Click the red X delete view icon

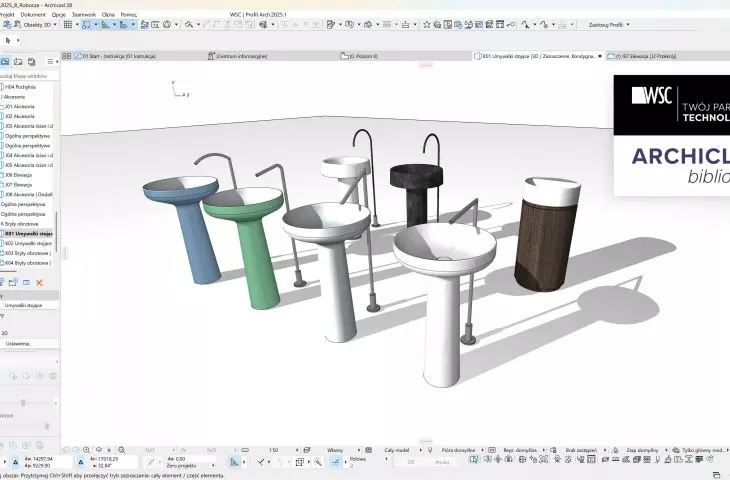[x=40, y=283]
